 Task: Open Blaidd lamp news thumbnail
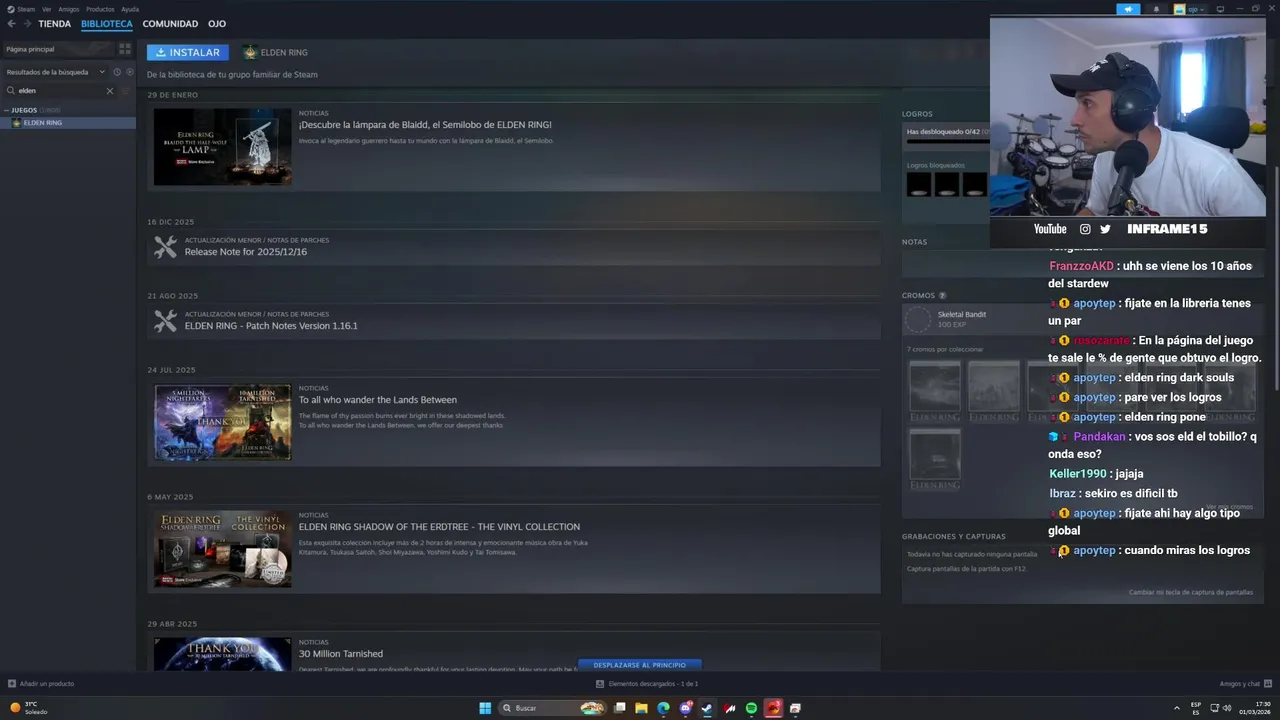(x=223, y=146)
